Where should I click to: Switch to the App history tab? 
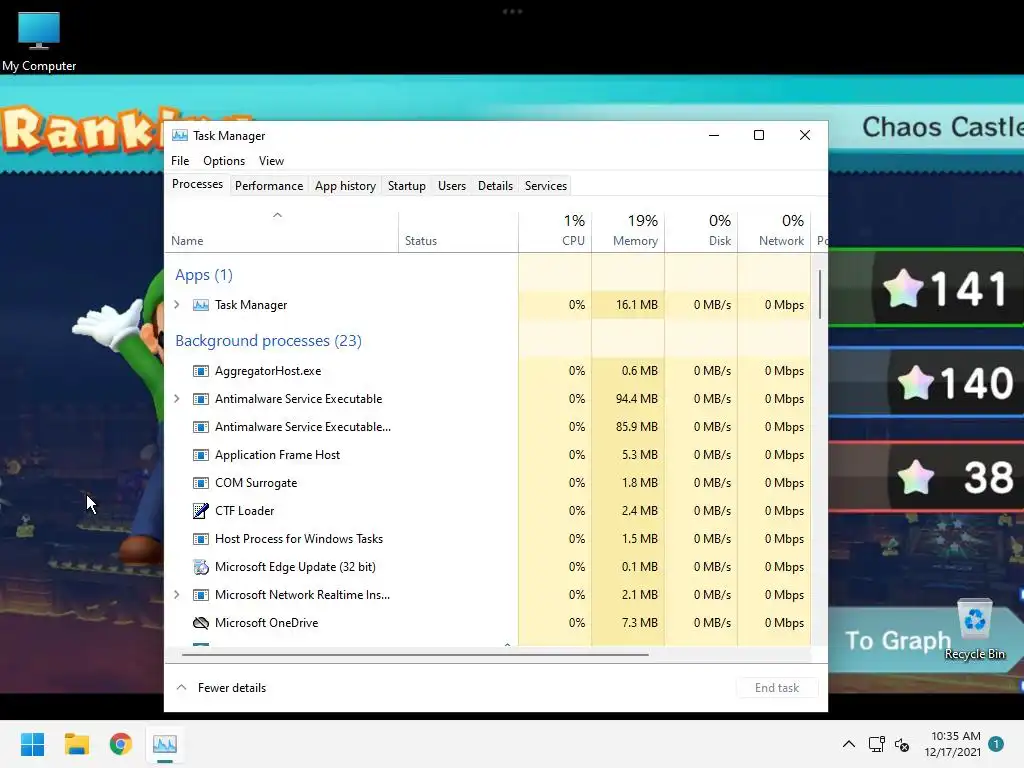(345, 186)
